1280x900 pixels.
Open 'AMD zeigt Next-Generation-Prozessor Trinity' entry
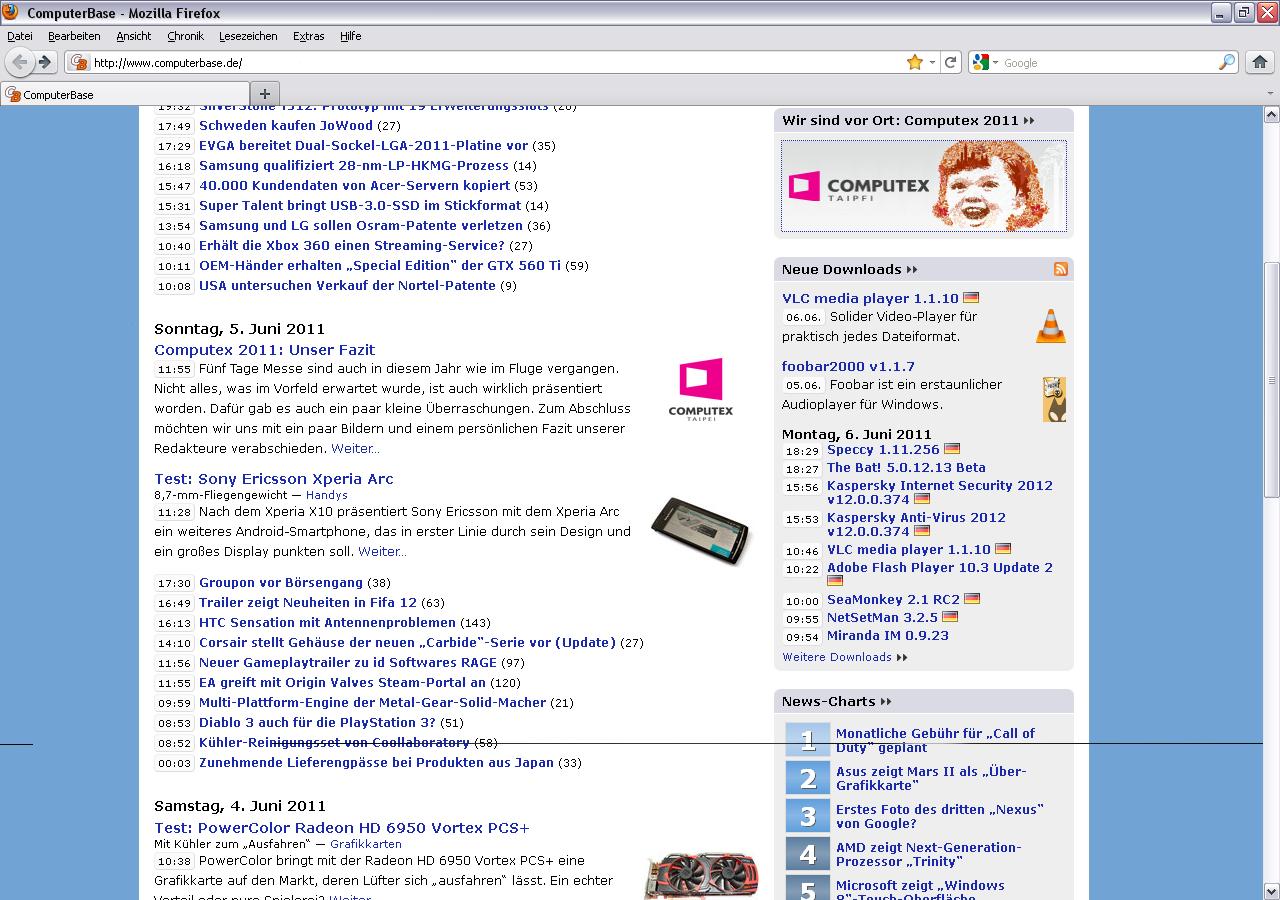coord(929,854)
